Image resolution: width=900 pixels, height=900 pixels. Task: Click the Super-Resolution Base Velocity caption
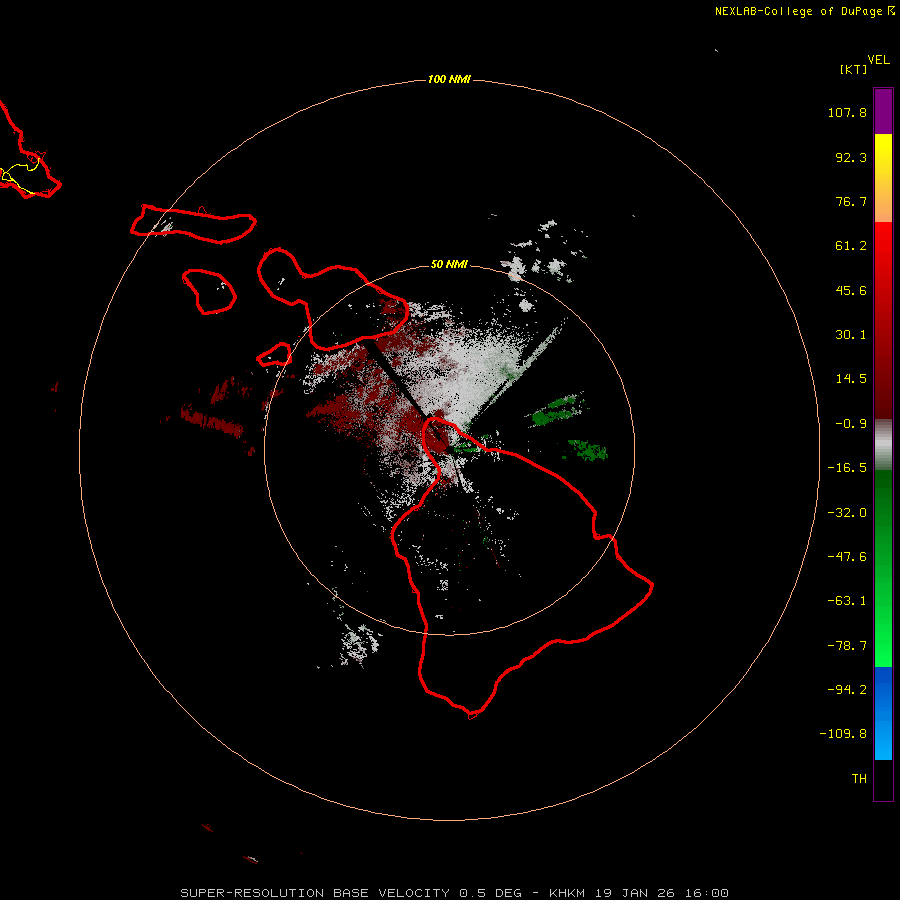(x=454, y=893)
